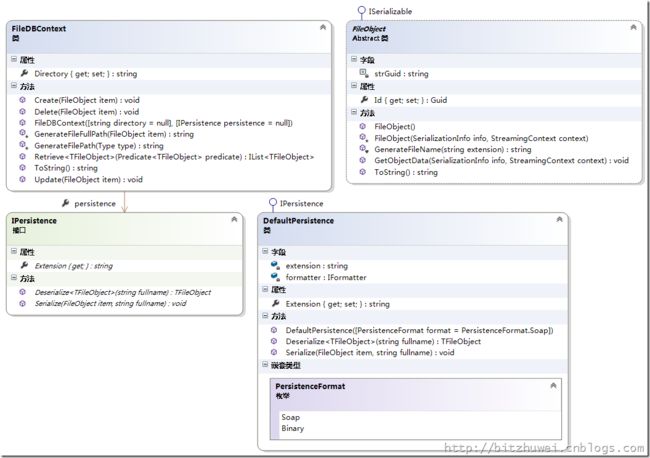
Task: Click method icon beside Retrieve<TFileObject>
Action: pos(23,157)
